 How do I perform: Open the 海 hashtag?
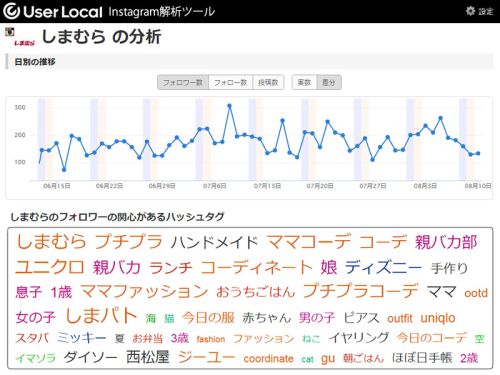click(151, 318)
